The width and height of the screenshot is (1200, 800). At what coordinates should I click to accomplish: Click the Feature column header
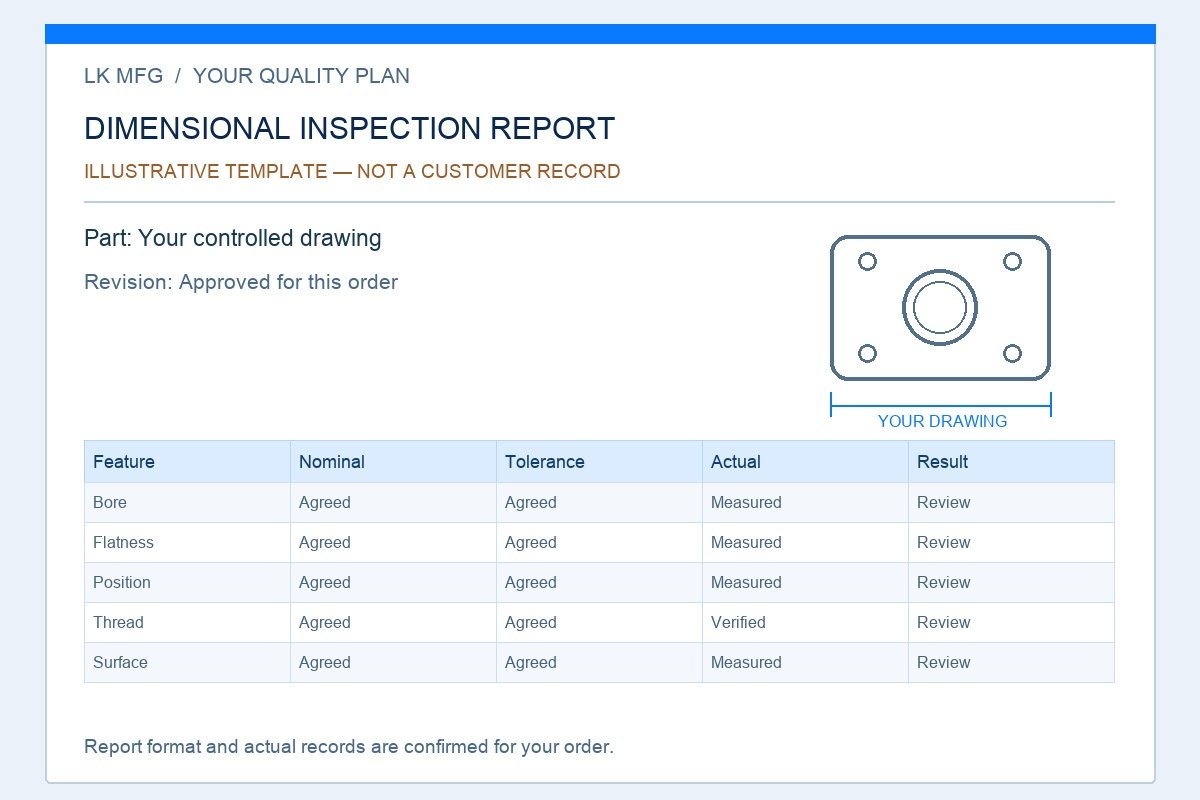187,462
